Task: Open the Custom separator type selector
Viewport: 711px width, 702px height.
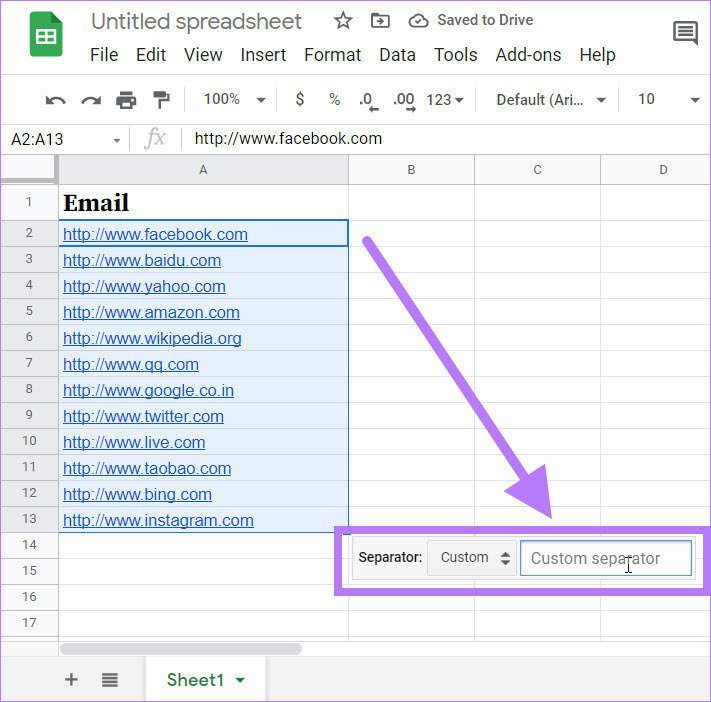Action: tap(472, 557)
